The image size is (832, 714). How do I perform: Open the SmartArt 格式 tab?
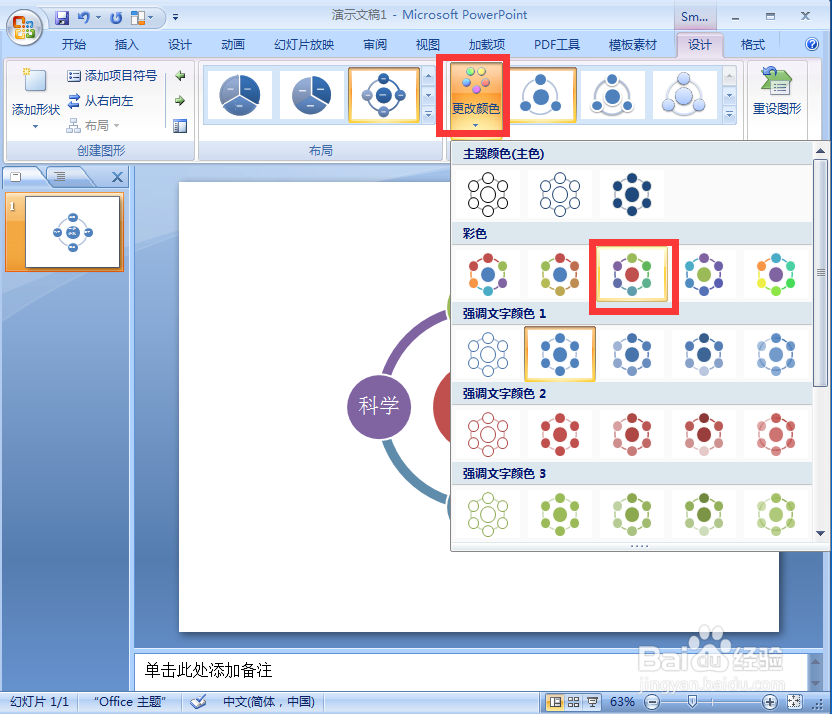pyautogui.click(x=752, y=45)
